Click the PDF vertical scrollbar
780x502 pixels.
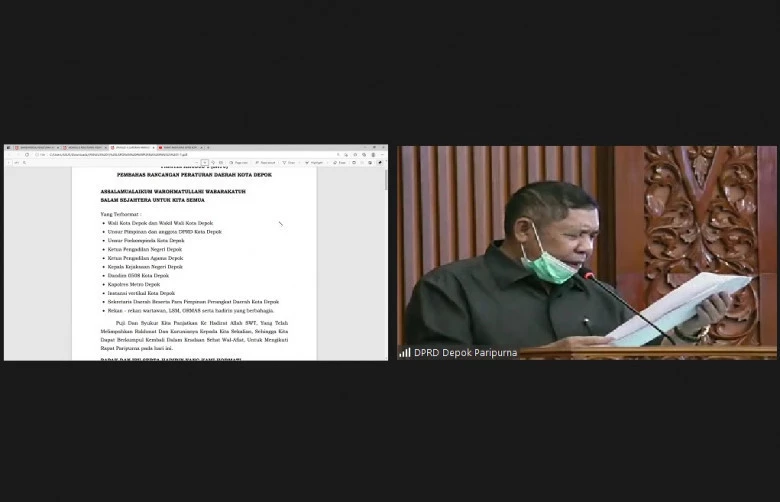[386, 180]
